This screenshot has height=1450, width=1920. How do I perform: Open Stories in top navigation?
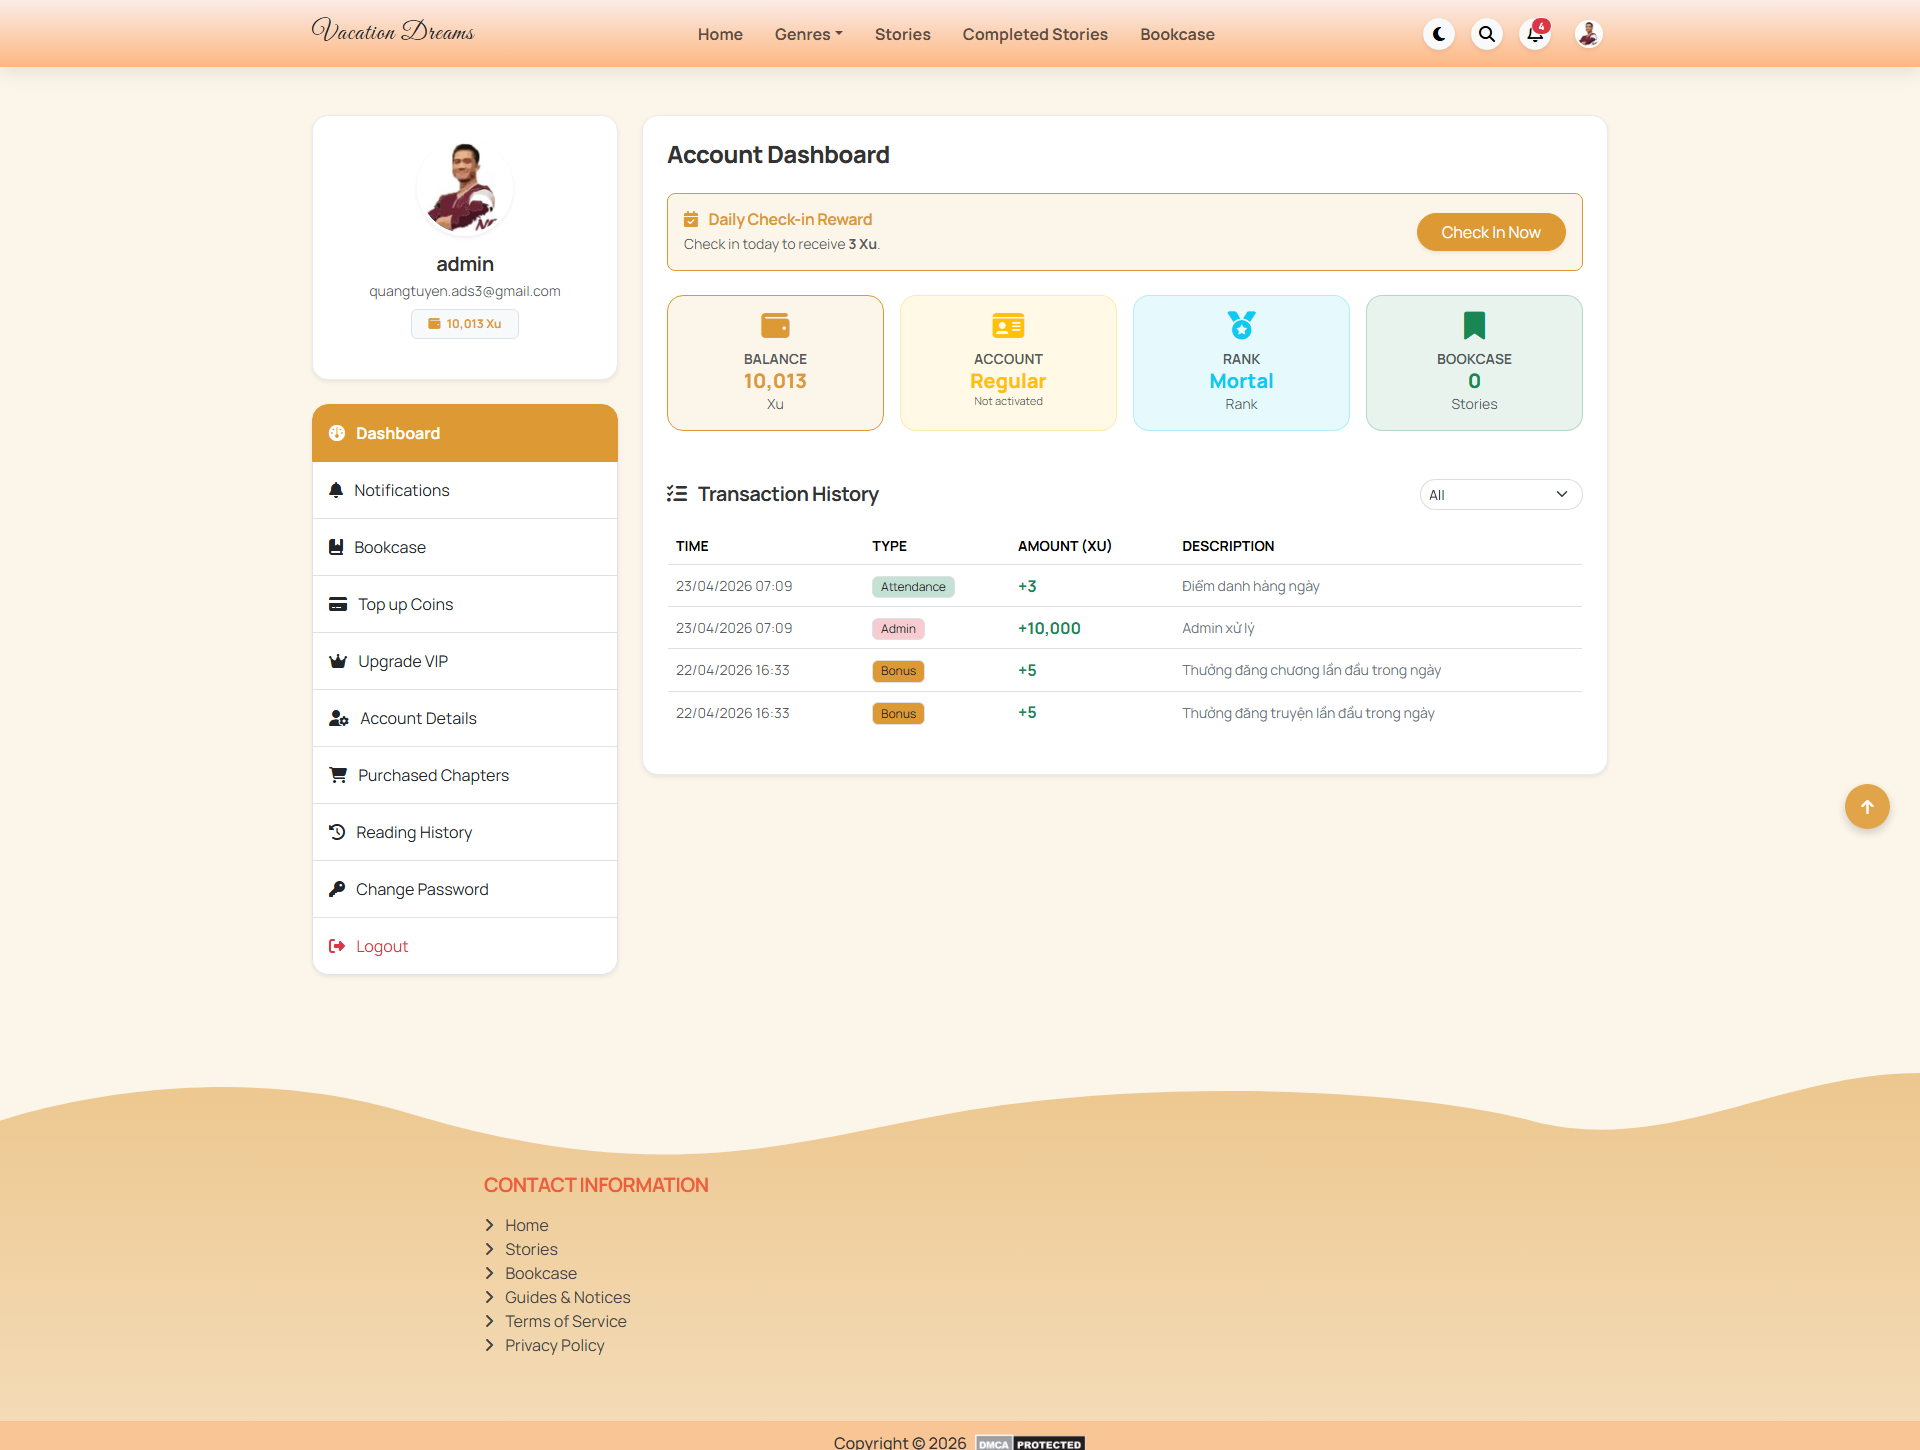(x=902, y=34)
